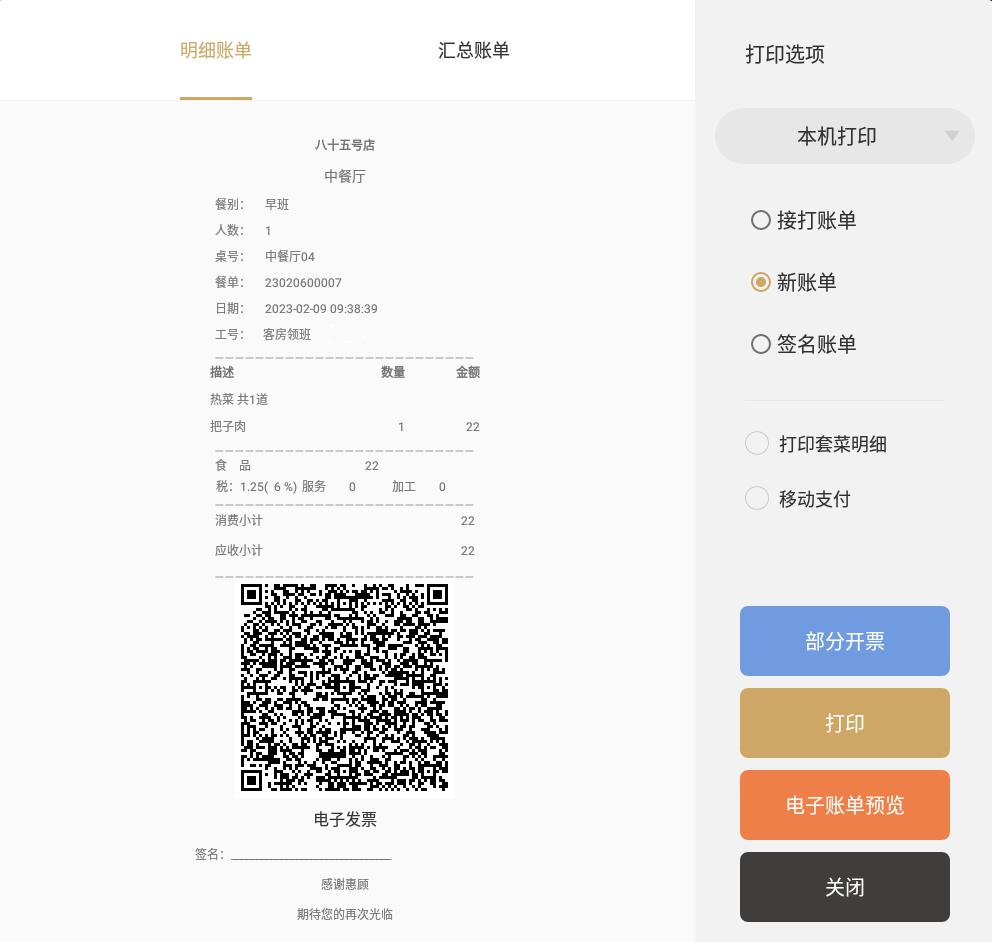
Task: Click the 金额 column header
Action: tap(468, 372)
